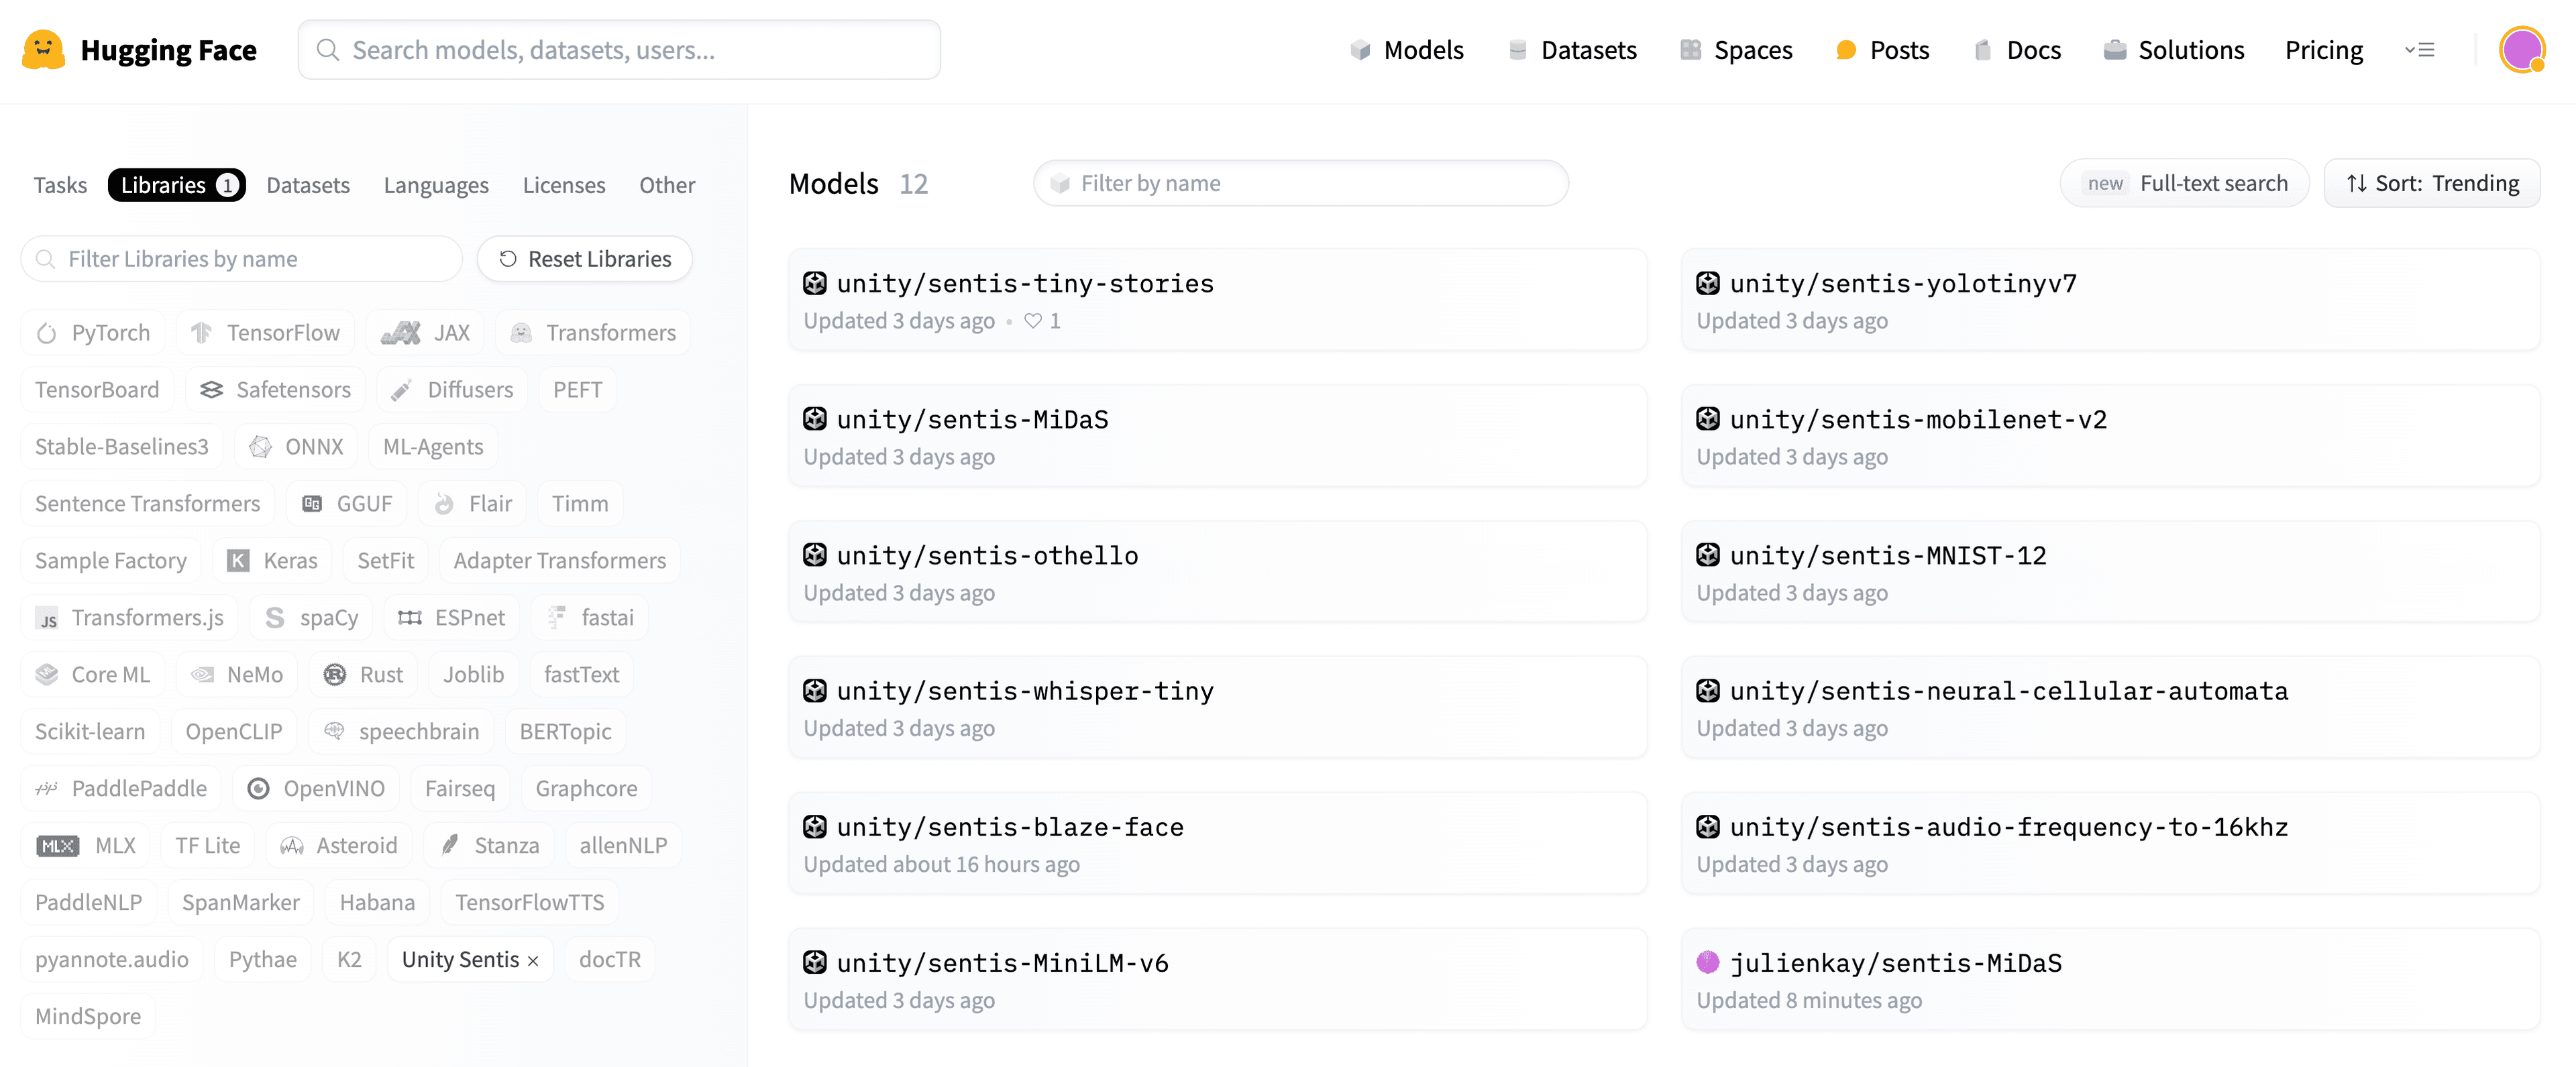Screen dimensions: 2576x1067
Task: Enable the Diffusers library filter
Action: [x=452, y=390]
